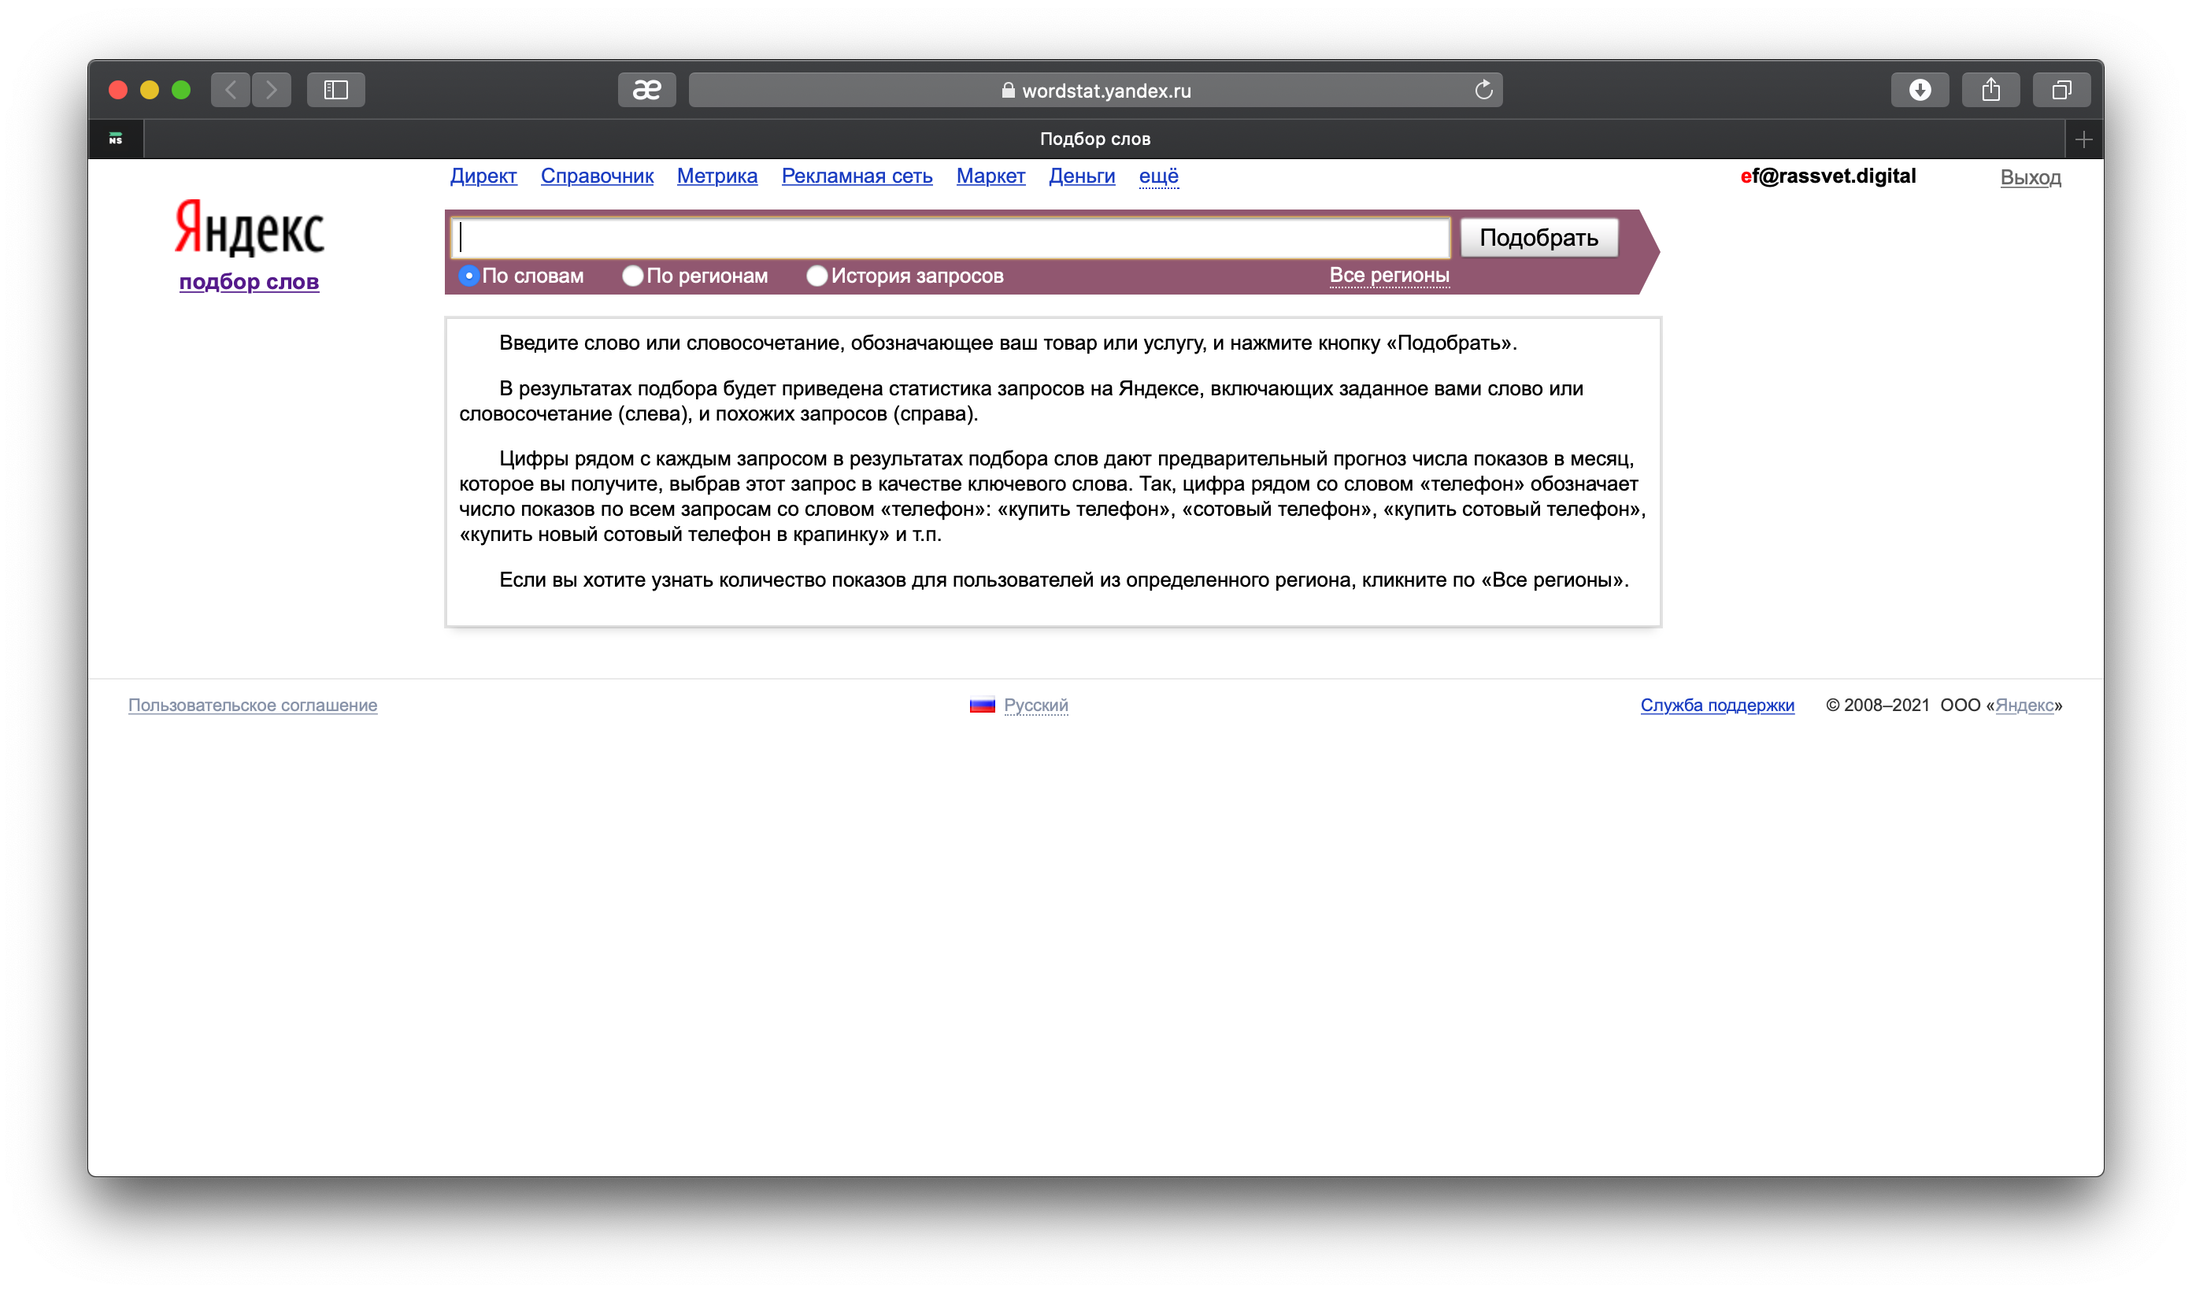Screen dimensions: 2192x1293
Task: Click the подбор слов link
Action: [249, 282]
